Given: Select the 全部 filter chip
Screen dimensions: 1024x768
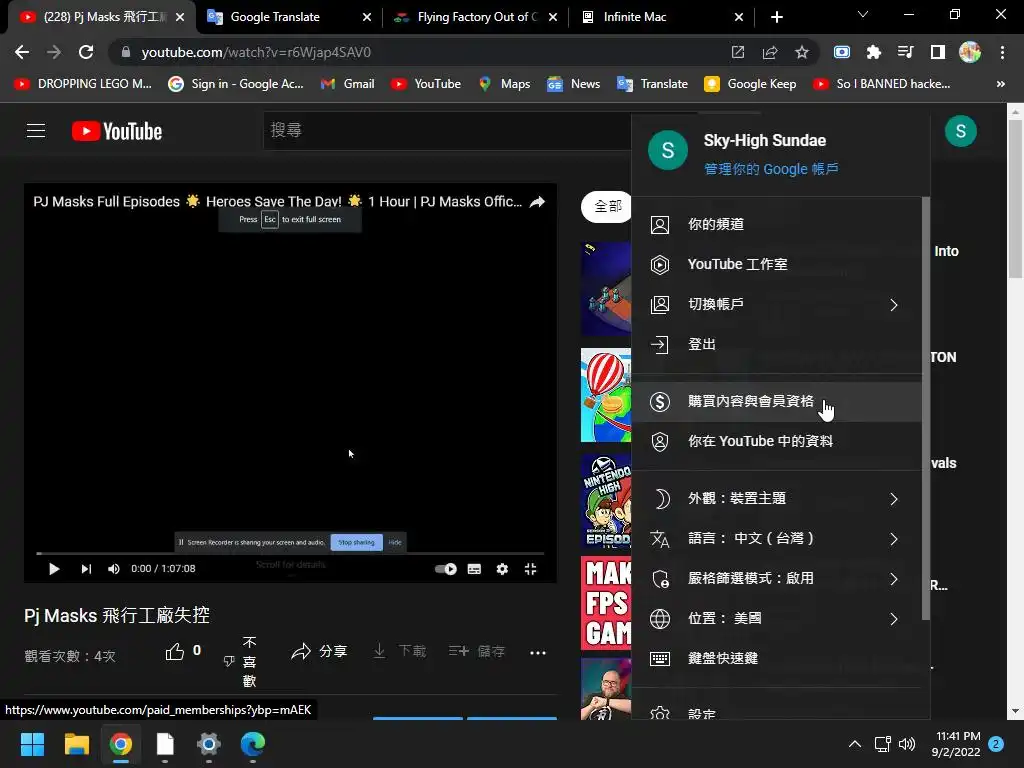Looking at the screenshot, I should pyautogui.click(x=607, y=206).
